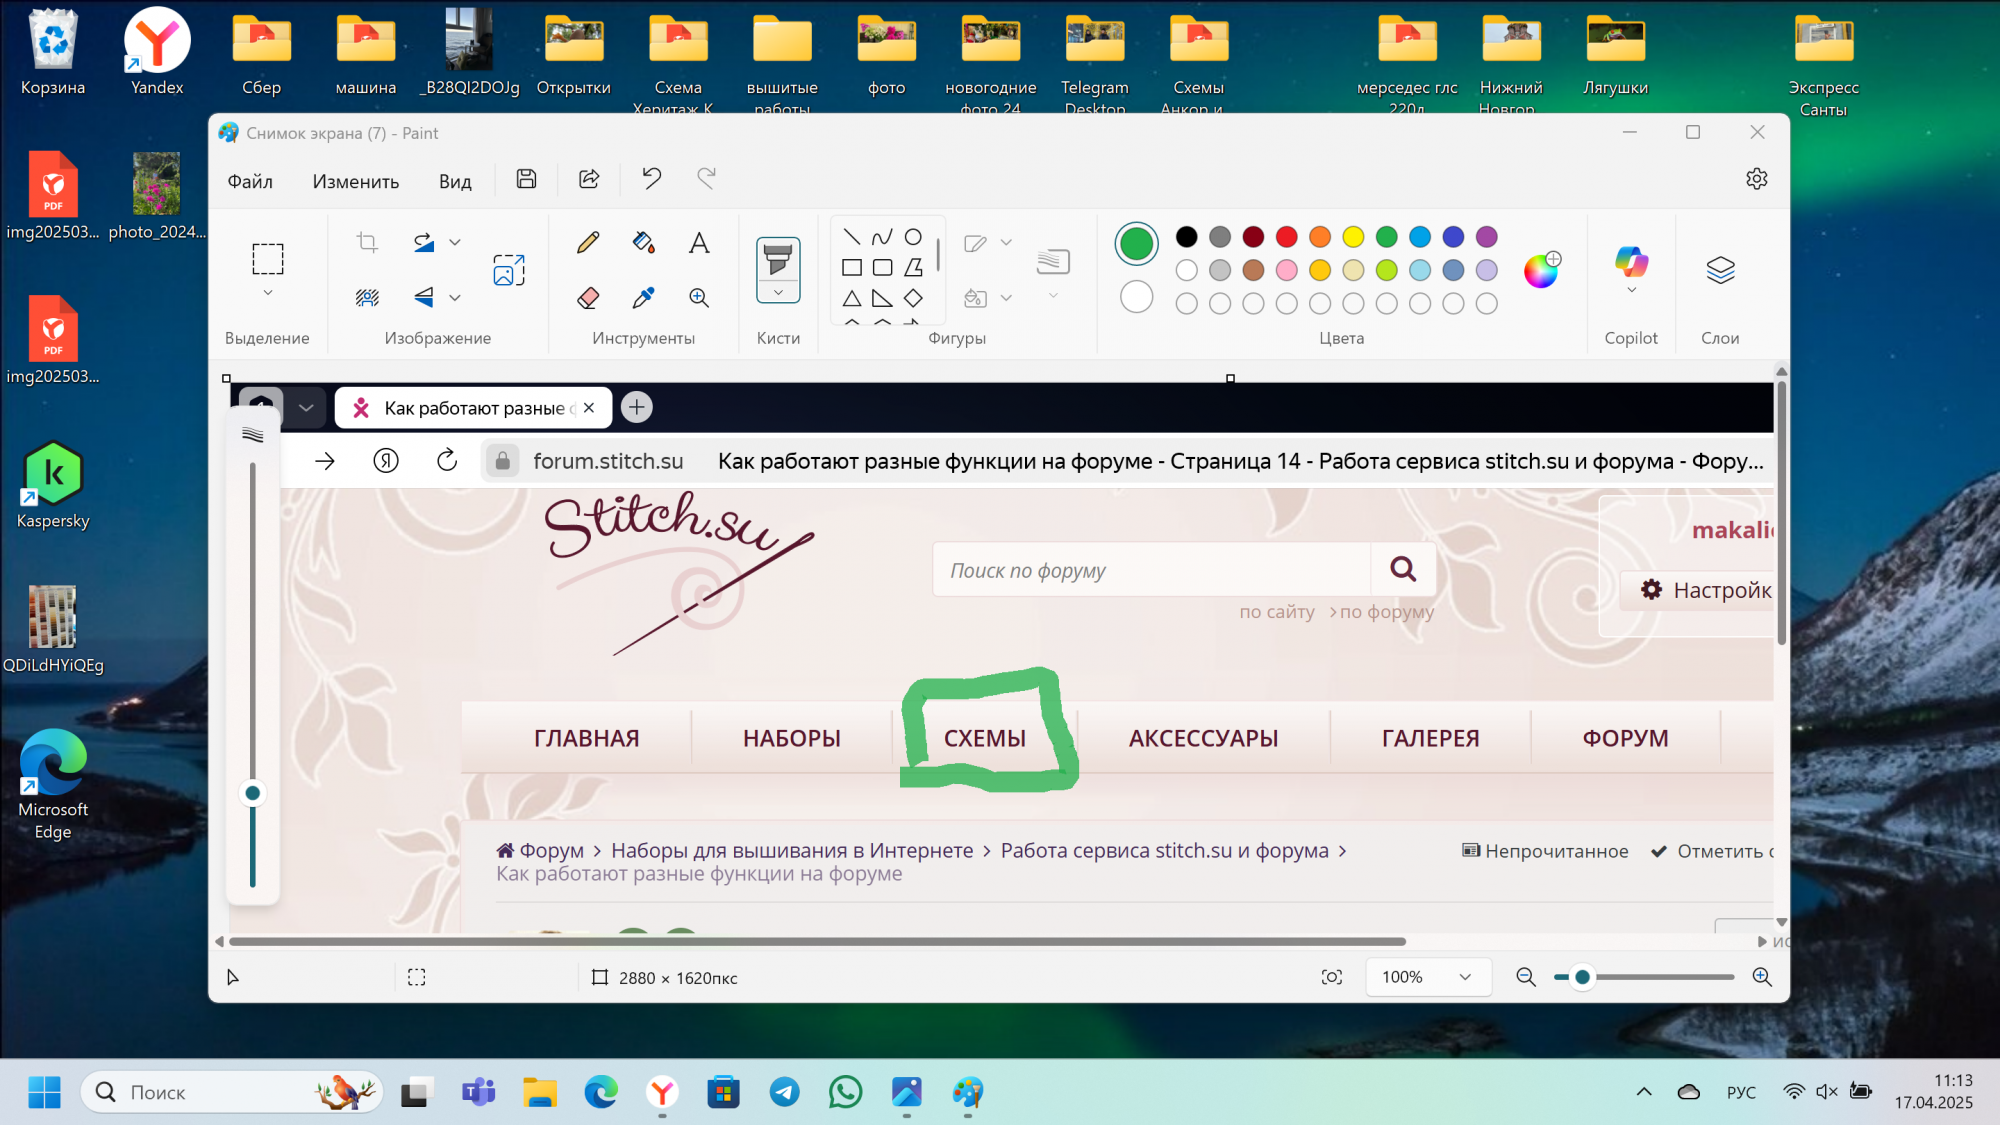Open Paint settings gear
Image resolution: width=2000 pixels, height=1125 pixels.
pyautogui.click(x=1757, y=179)
